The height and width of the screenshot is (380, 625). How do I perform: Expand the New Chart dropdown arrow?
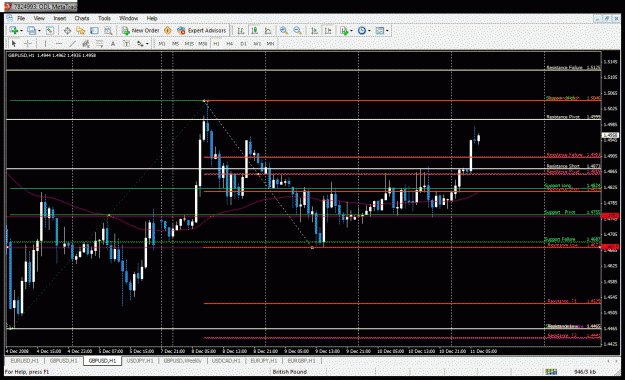click(22, 31)
